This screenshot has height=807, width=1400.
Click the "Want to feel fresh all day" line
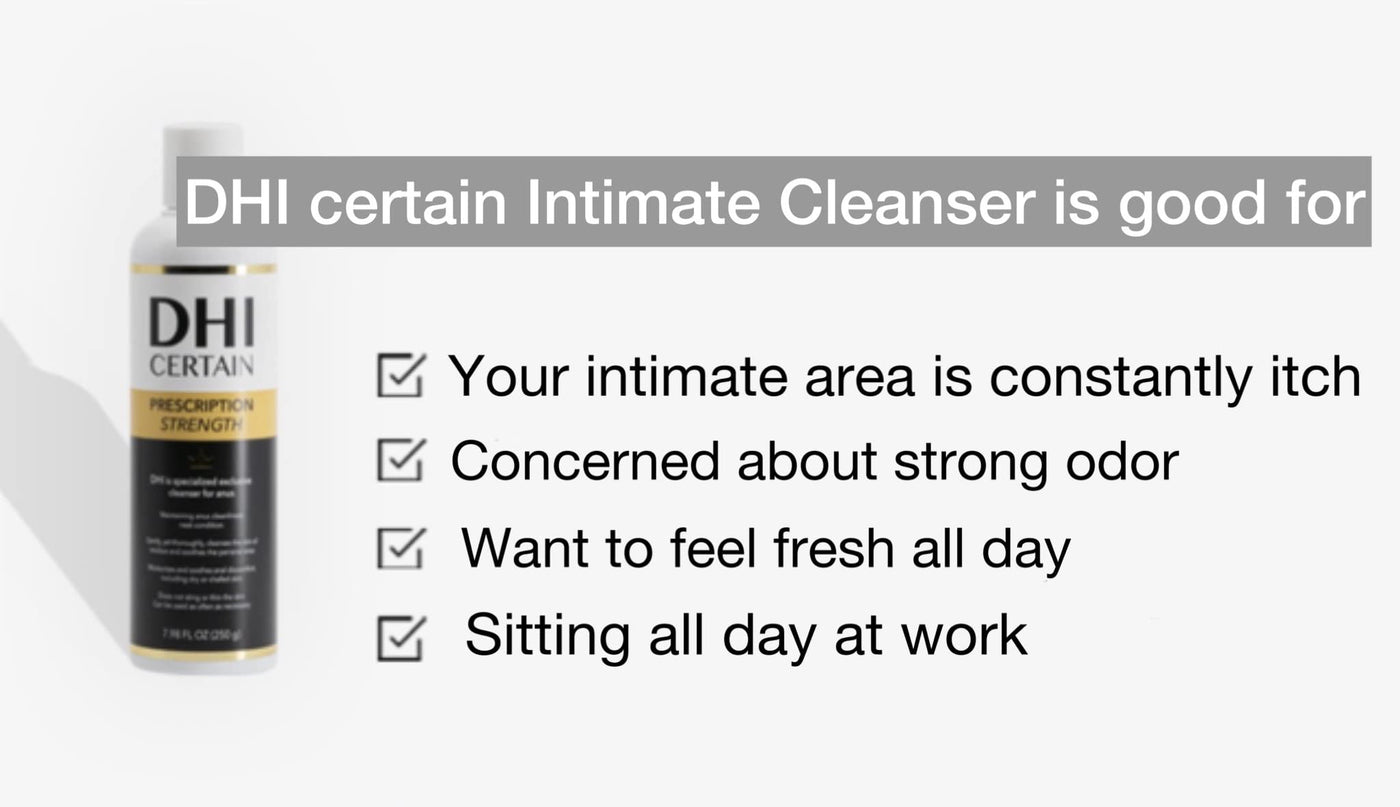[x=765, y=548]
